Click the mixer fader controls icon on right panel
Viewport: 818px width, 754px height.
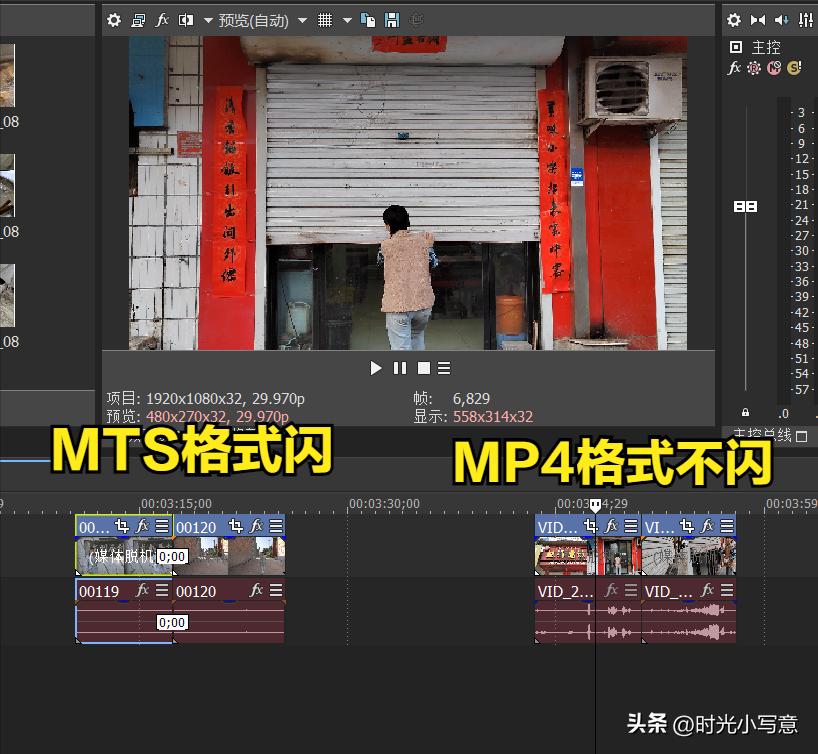[x=806, y=20]
